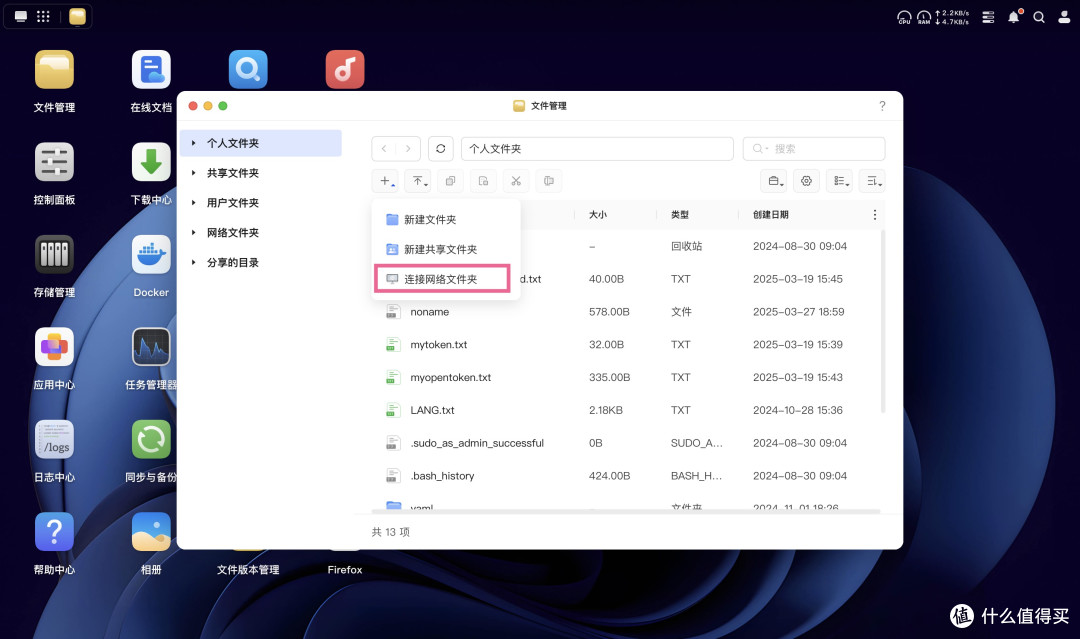Open 任务管理器 desktop icon
This screenshot has width=1080, height=639.
click(151, 347)
